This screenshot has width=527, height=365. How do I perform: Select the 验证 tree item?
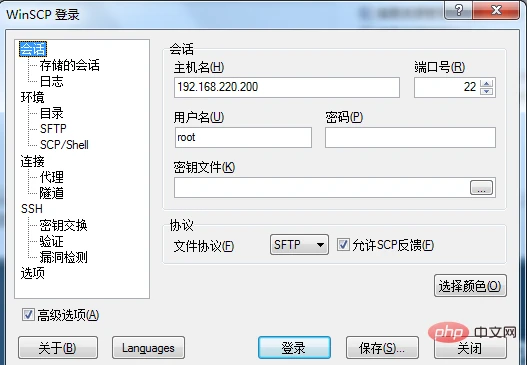click(x=51, y=241)
